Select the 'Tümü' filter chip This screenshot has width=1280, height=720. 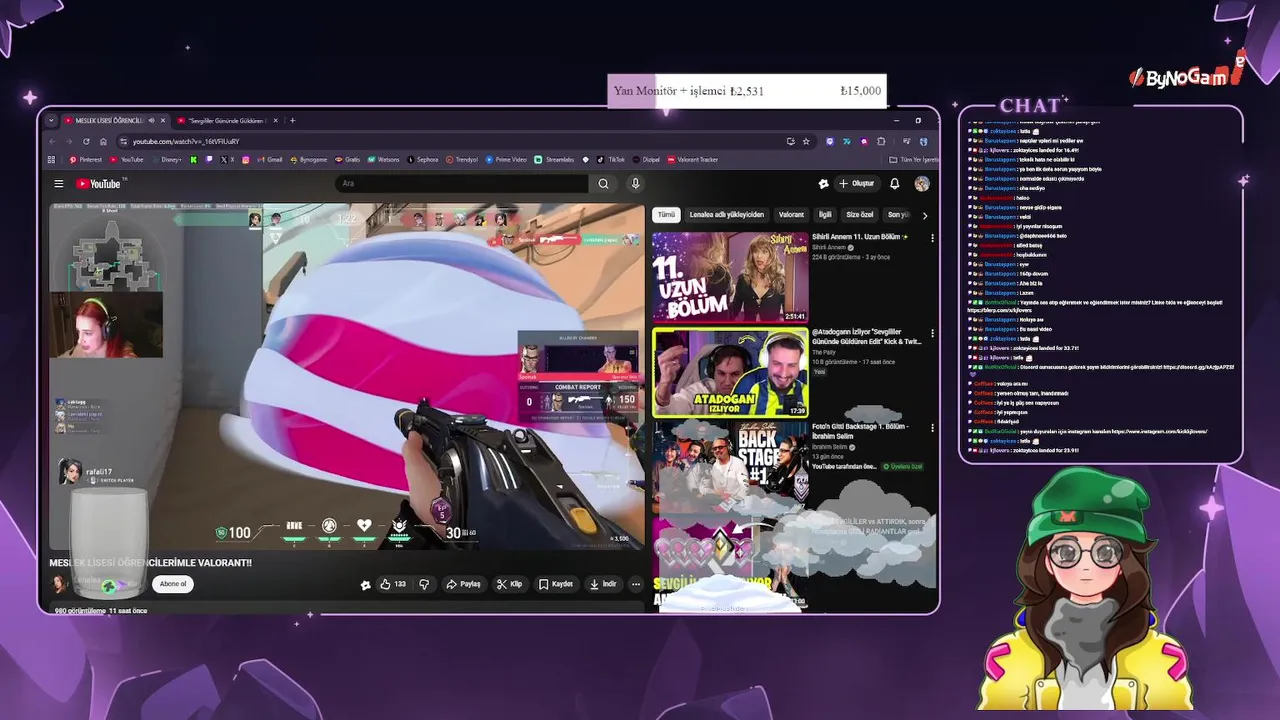[666, 215]
